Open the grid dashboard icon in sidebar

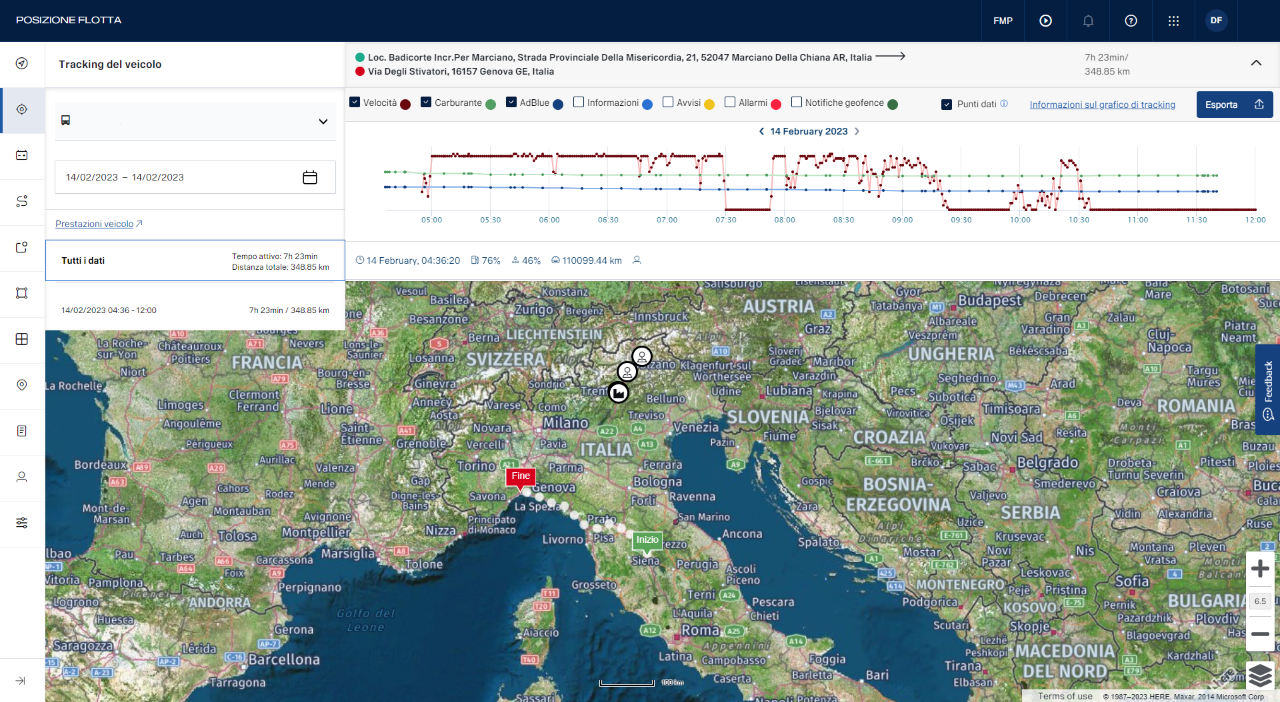[x=22, y=339]
